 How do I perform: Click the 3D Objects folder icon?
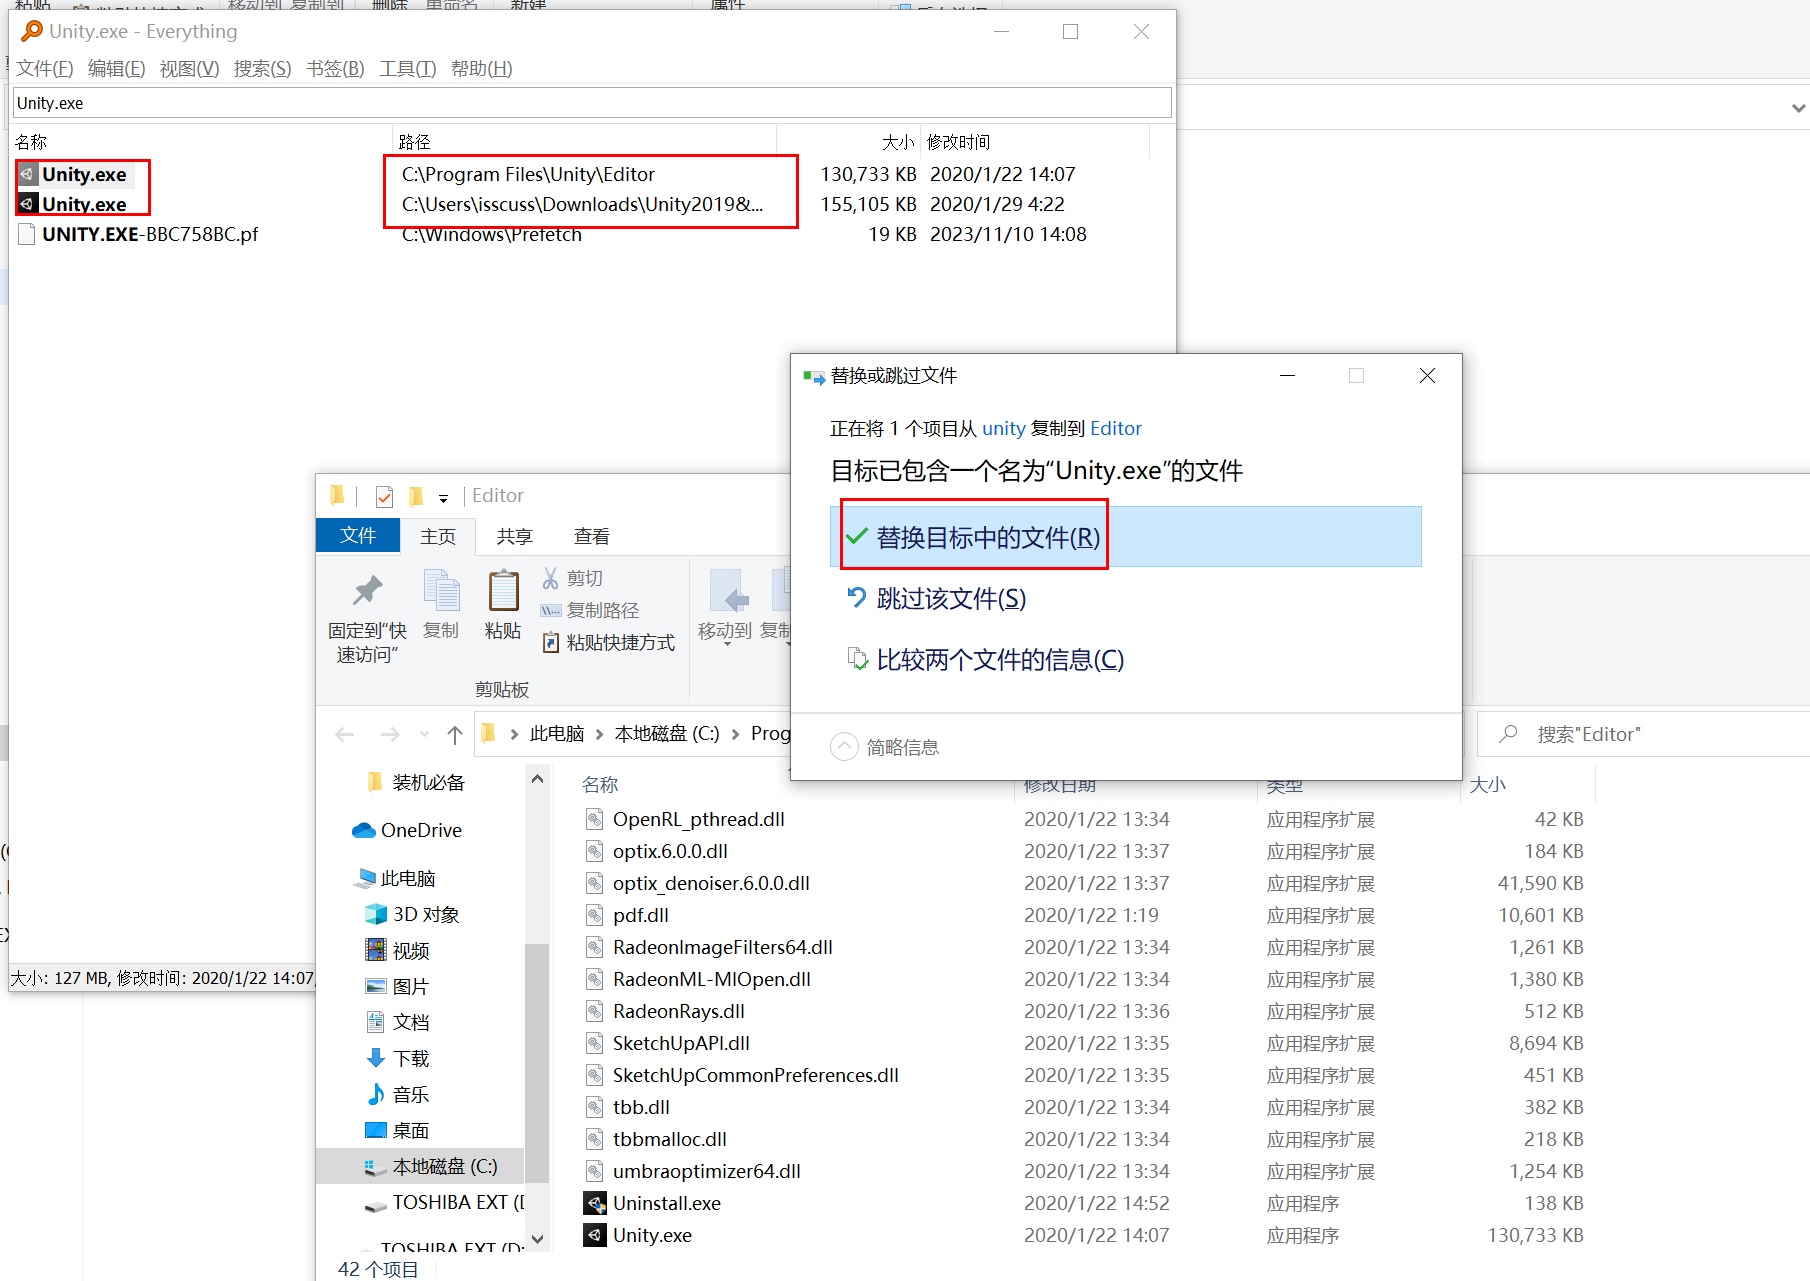(x=376, y=914)
